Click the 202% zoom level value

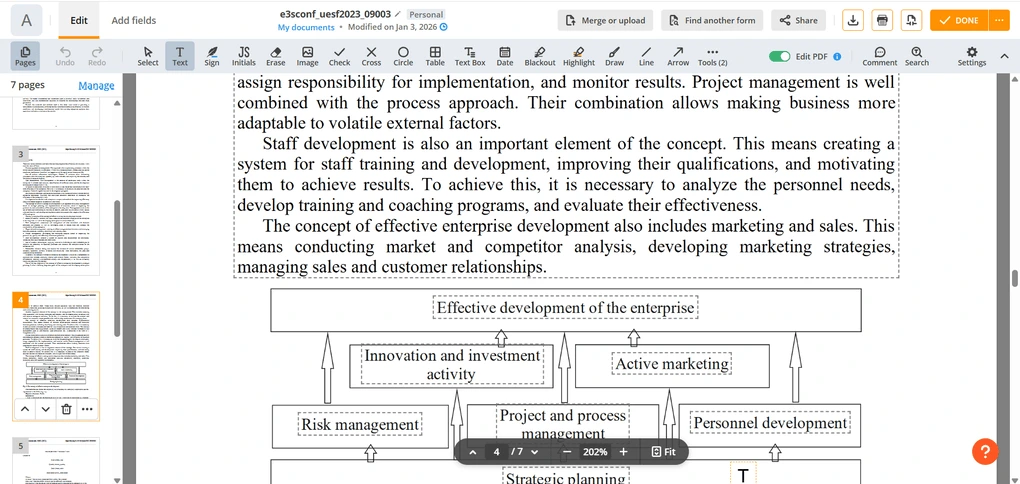coord(595,451)
